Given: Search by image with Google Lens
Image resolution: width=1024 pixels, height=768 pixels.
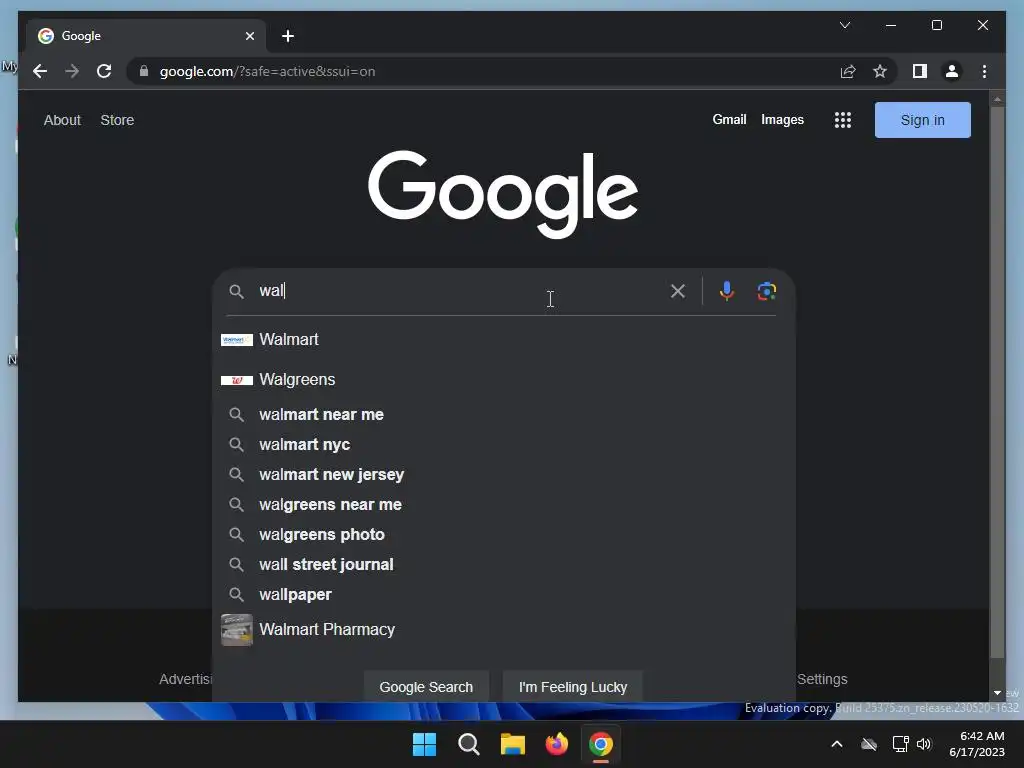Looking at the screenshot, I should [767, 291].
